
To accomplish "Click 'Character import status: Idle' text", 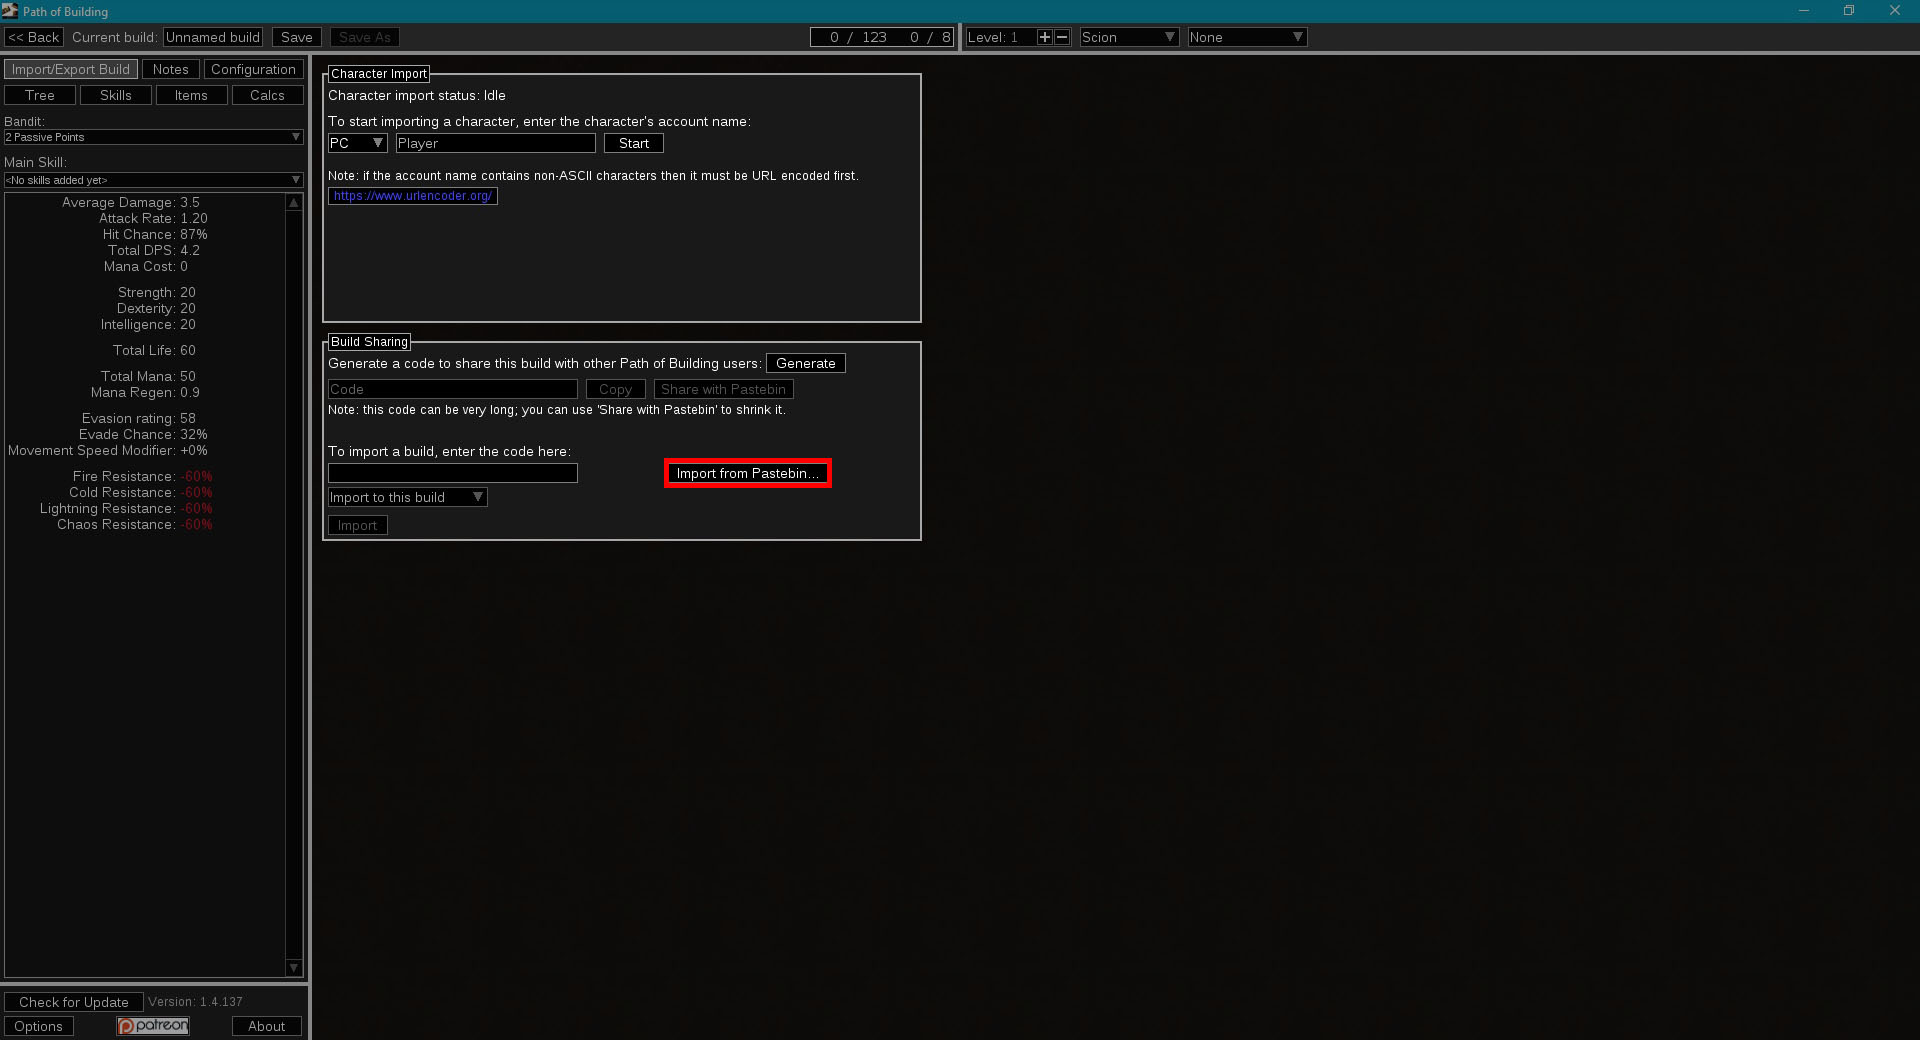I will tap(417, 96).
